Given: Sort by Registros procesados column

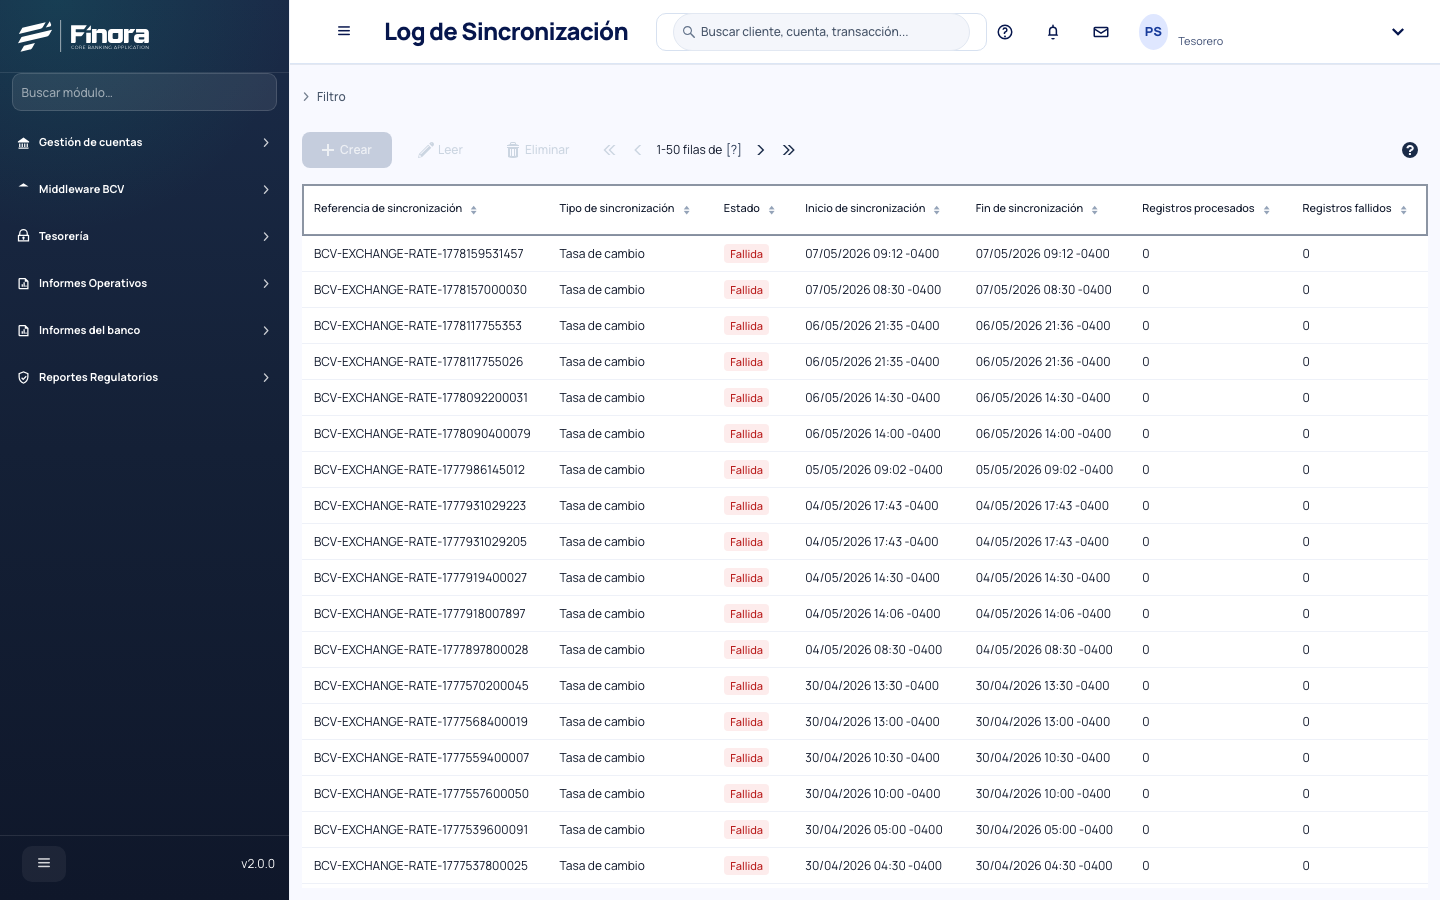Looking at the screenshot, I should click(1267, 210).
